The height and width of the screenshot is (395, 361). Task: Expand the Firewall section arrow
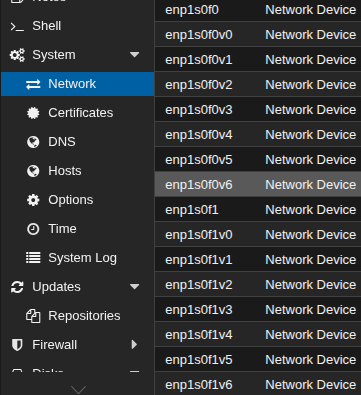pyautogui.click(x=134, y=345)
